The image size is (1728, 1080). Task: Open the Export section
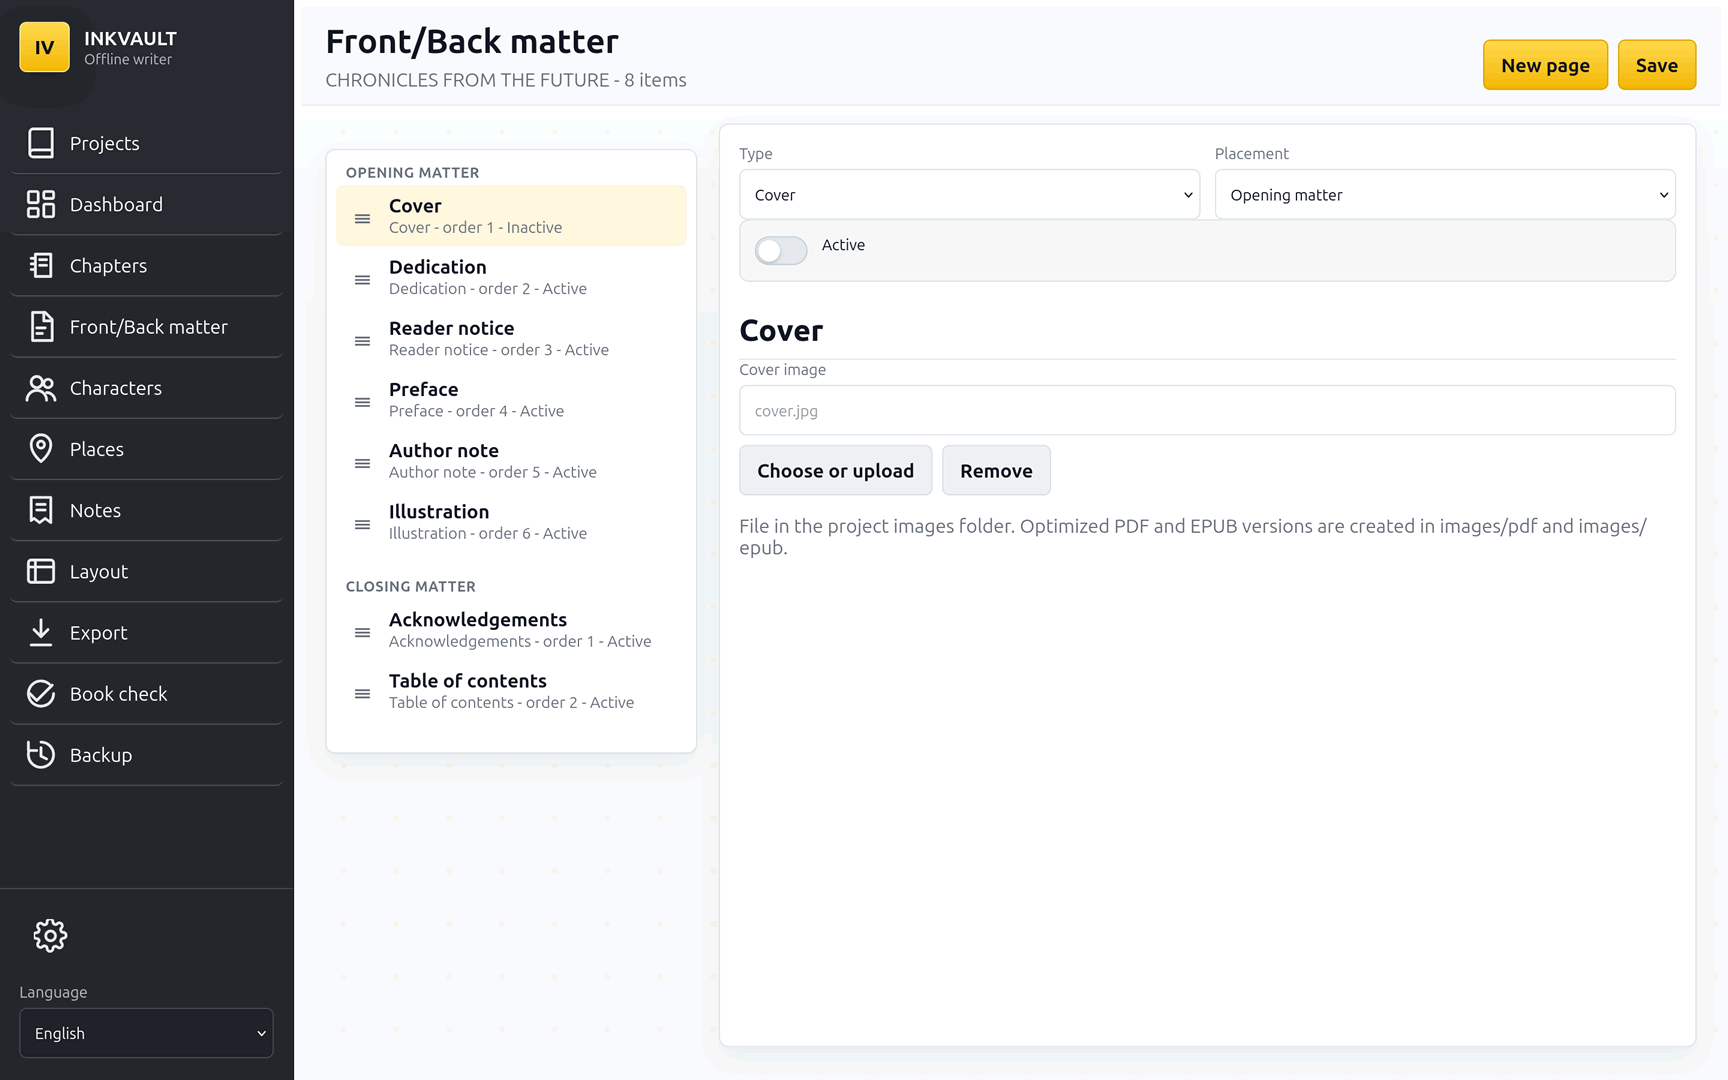pyautogui.click(x=146, y=632)
